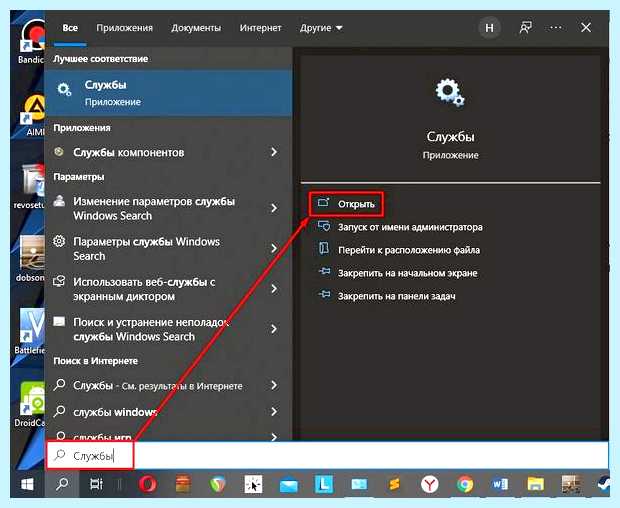This screenshot has width=620, height=508.
Task: Expand Параметры службы Windows Search arrow
Action: [x=274, y=248]
